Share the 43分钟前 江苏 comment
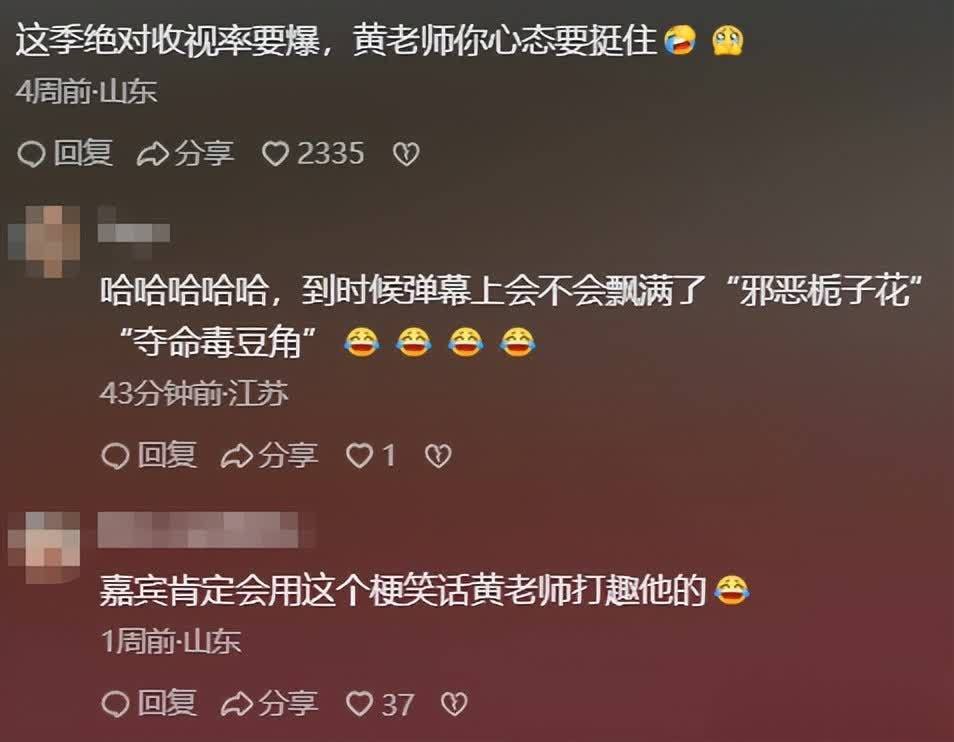The image size is (954, 742). pyautogui.click(x=269, y=455)
